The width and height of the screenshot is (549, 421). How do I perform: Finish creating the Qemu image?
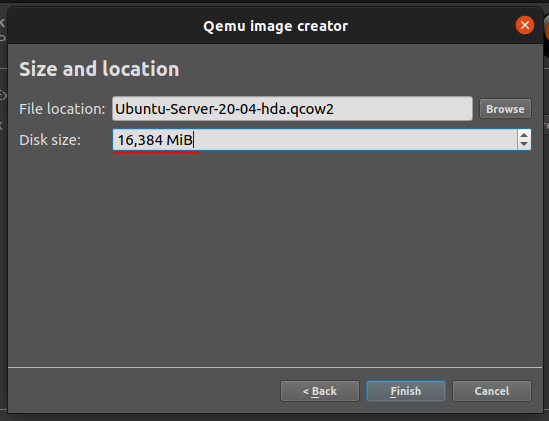406,391
